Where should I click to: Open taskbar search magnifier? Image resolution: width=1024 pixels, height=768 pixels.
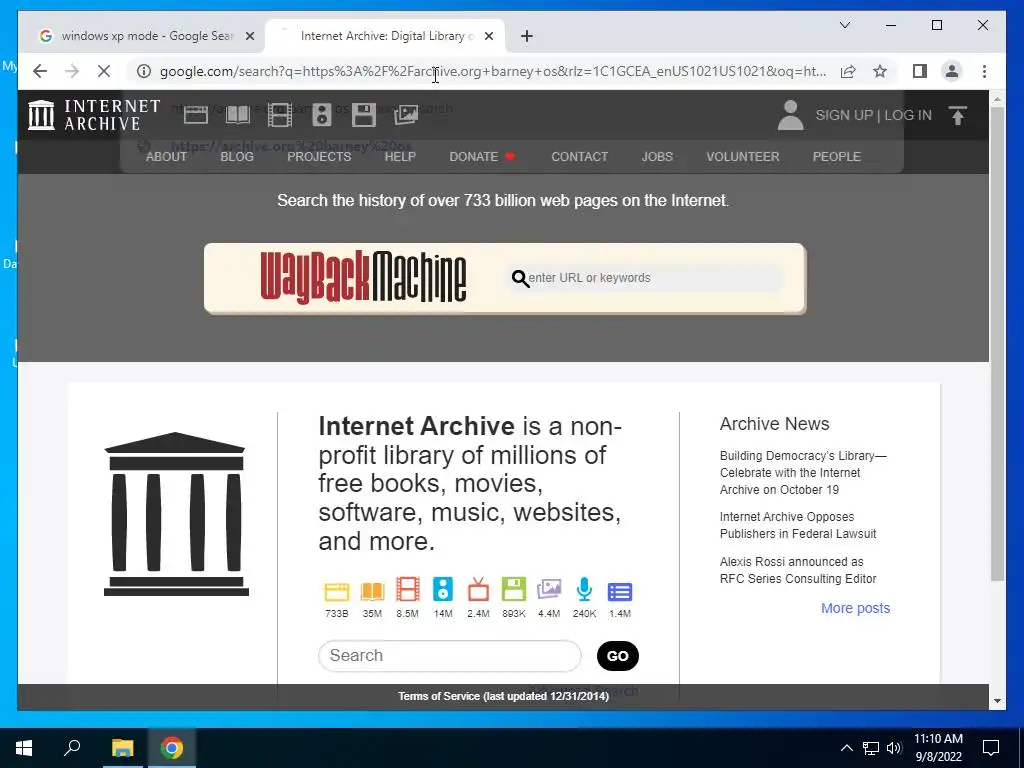[72, 748]
